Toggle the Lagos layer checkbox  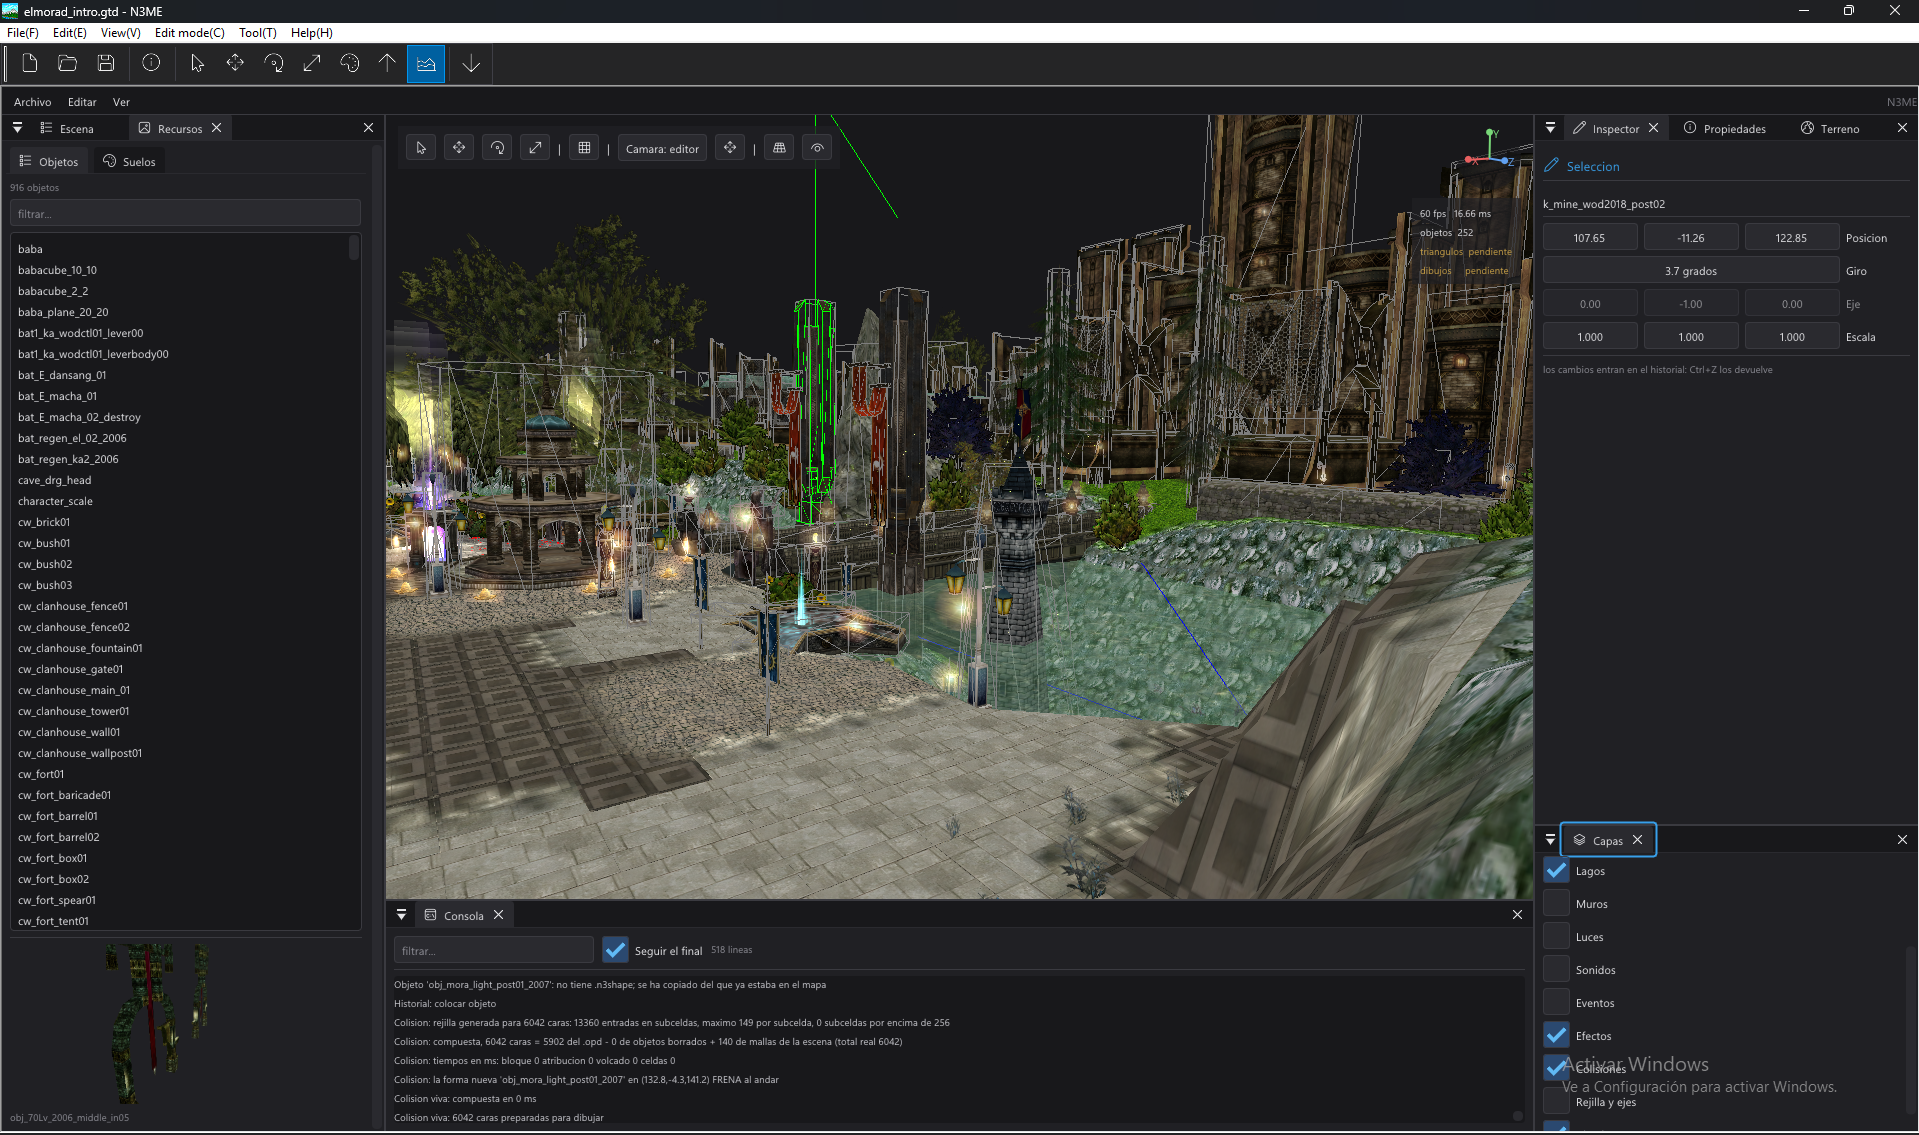click(1556, 870)
